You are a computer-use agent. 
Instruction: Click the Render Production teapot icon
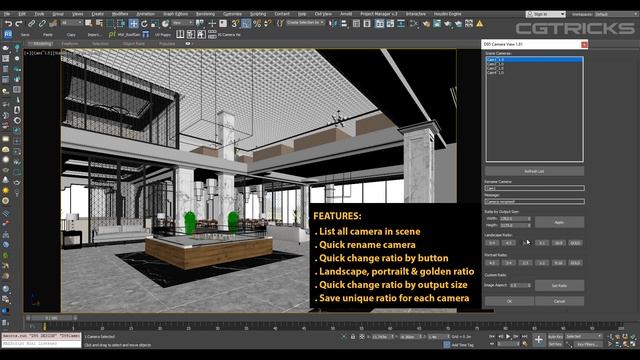pos(448,24)
